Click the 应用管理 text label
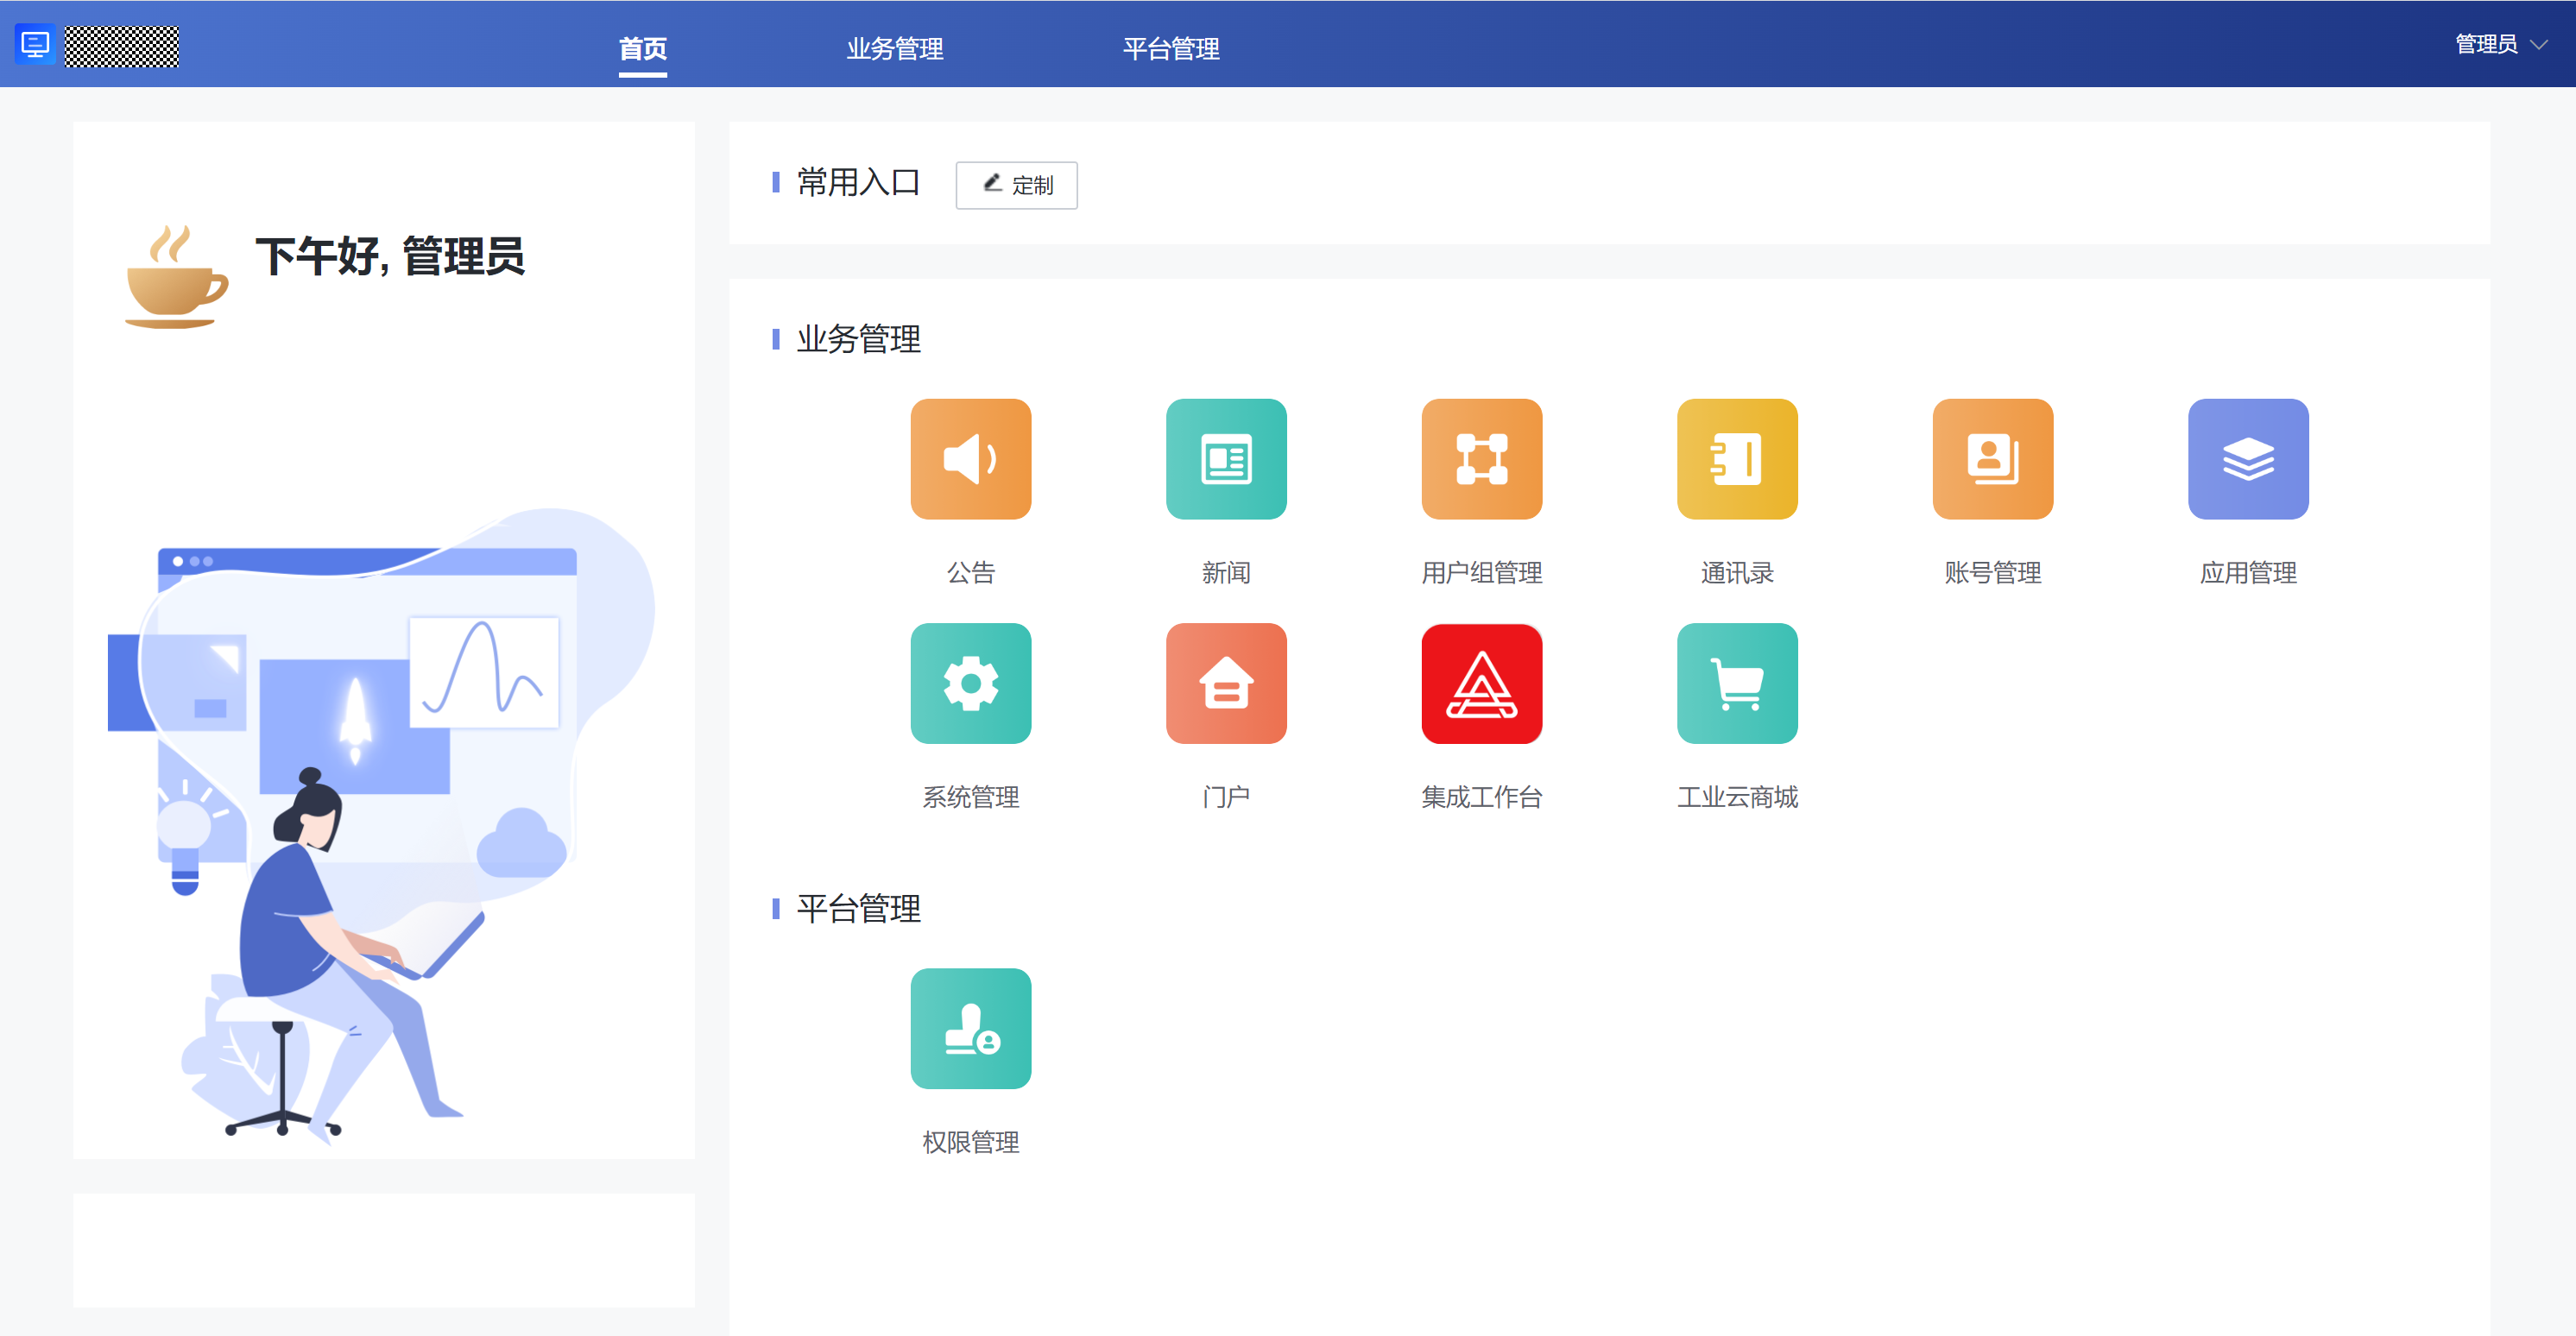Image resolution: width=2576 pixels, height=1336 pixels. (x=2248, y=573)
